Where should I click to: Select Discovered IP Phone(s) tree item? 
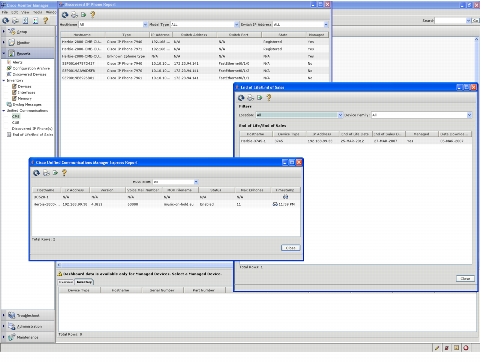click(x=32, y=128)
